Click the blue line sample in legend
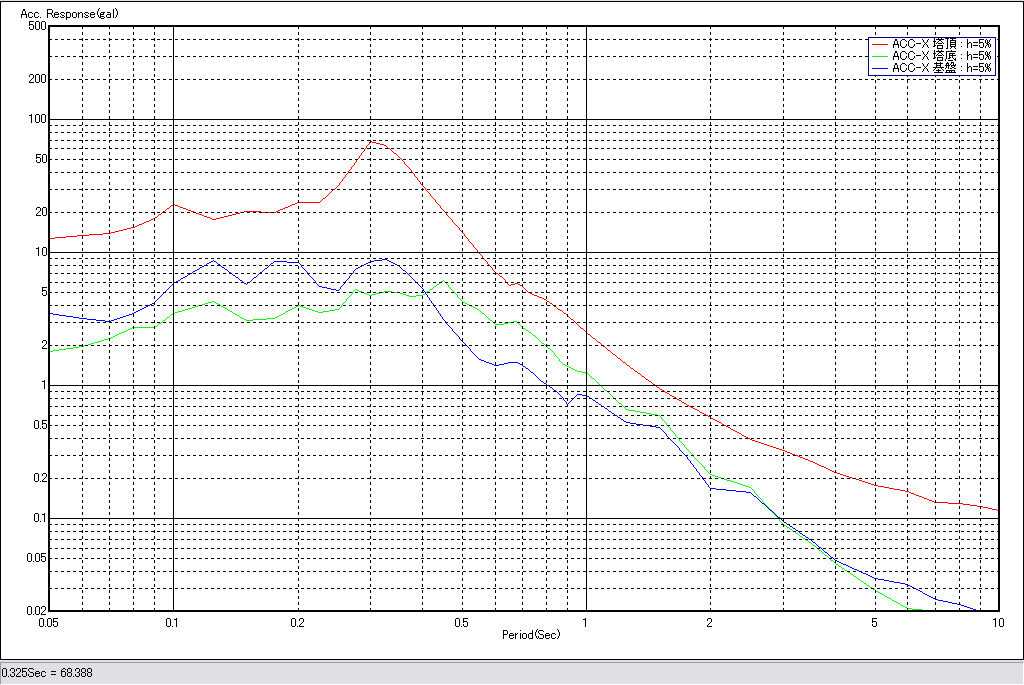Image resolution: width=1024 pixels, height=685 pixels. (880, 68)
